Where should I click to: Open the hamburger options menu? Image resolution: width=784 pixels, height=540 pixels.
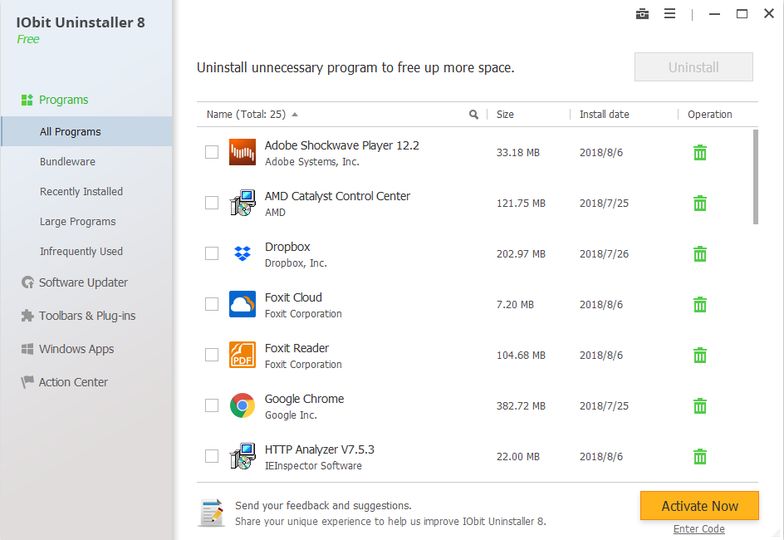pos(670,14)
